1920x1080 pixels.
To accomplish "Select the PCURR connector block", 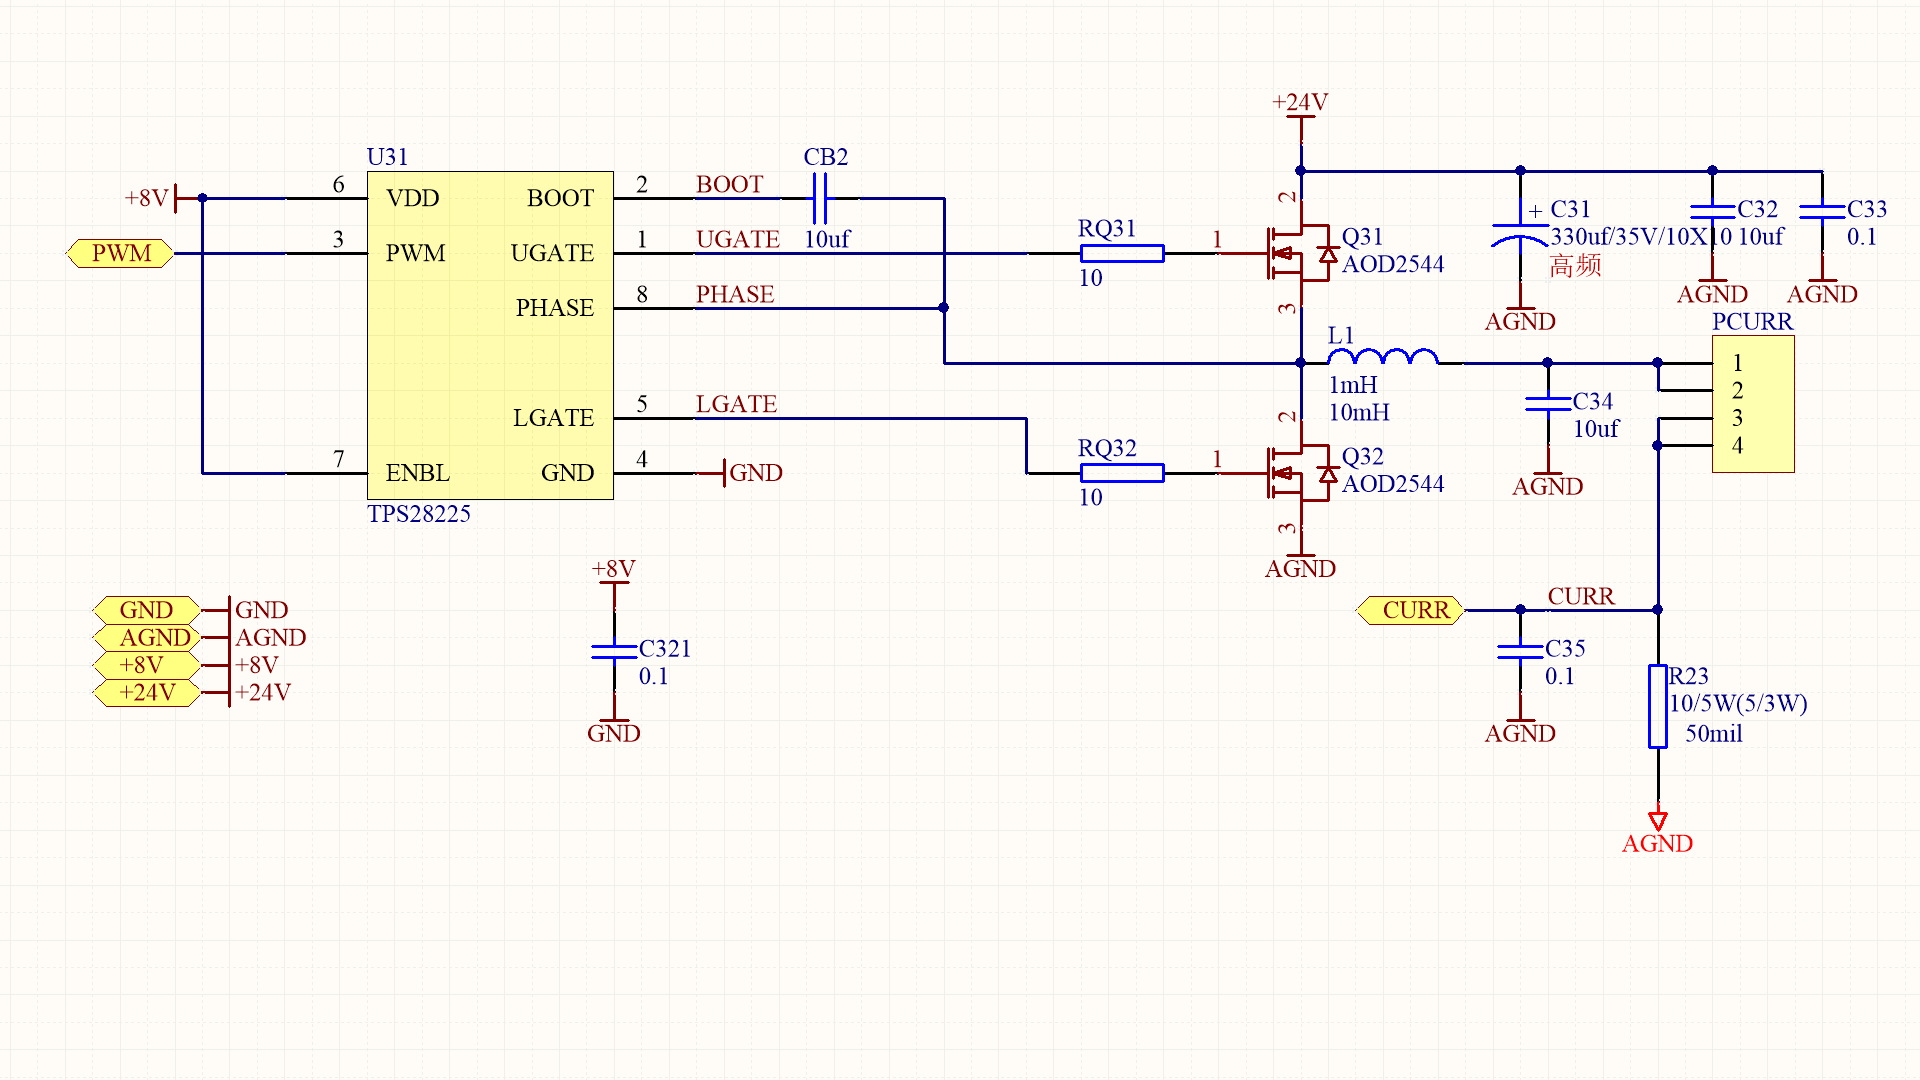I will (x=1753, y=404).
